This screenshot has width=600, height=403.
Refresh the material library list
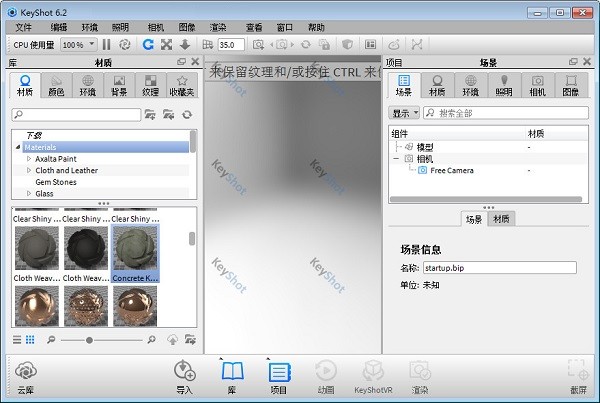pyautogui.click(x=187, y=114)
